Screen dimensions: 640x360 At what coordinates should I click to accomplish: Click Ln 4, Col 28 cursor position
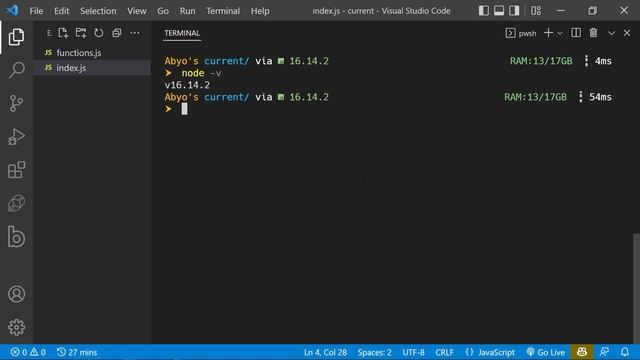[x=325, y=352]
